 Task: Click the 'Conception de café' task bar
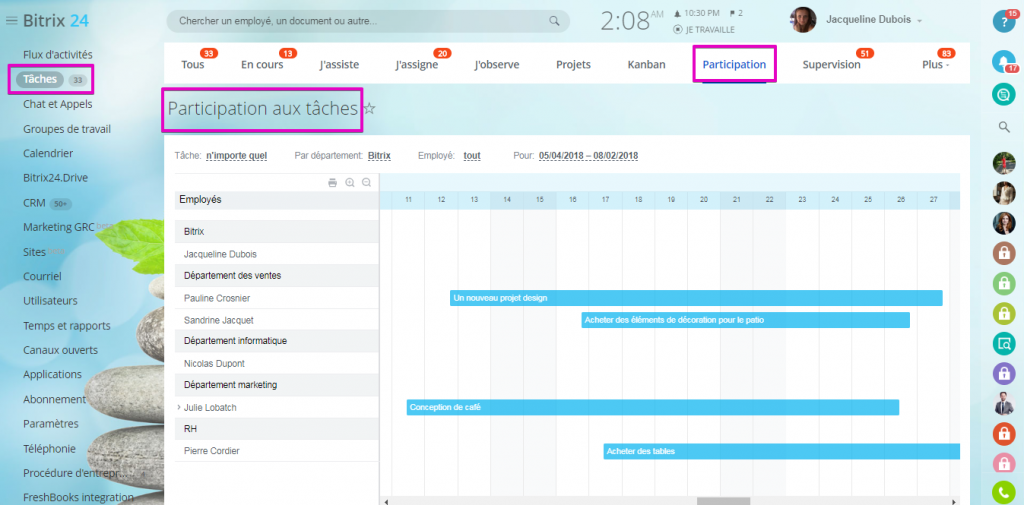pyautogui.click(x=653, y=407)
